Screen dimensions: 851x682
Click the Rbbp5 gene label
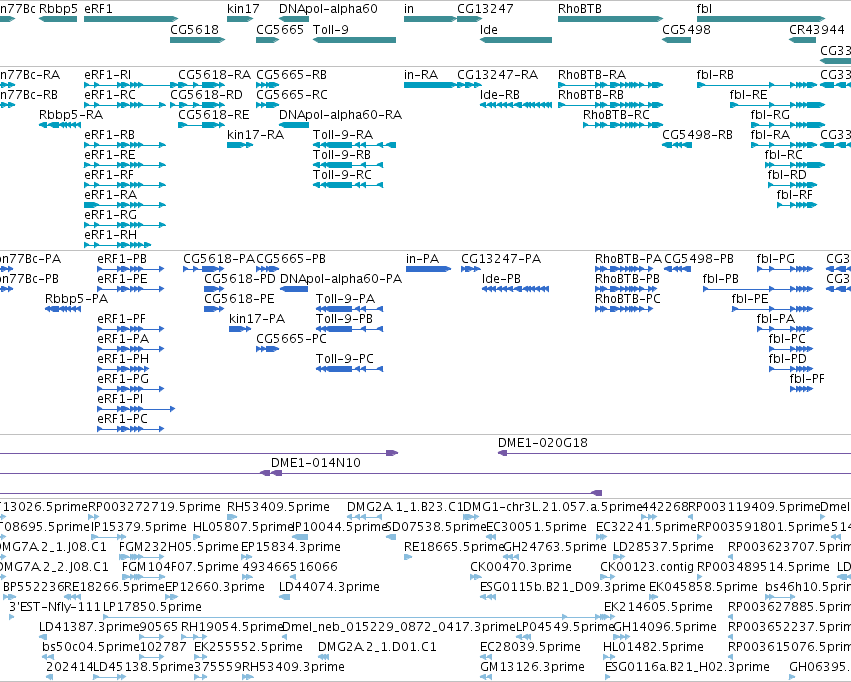point(58,9)
